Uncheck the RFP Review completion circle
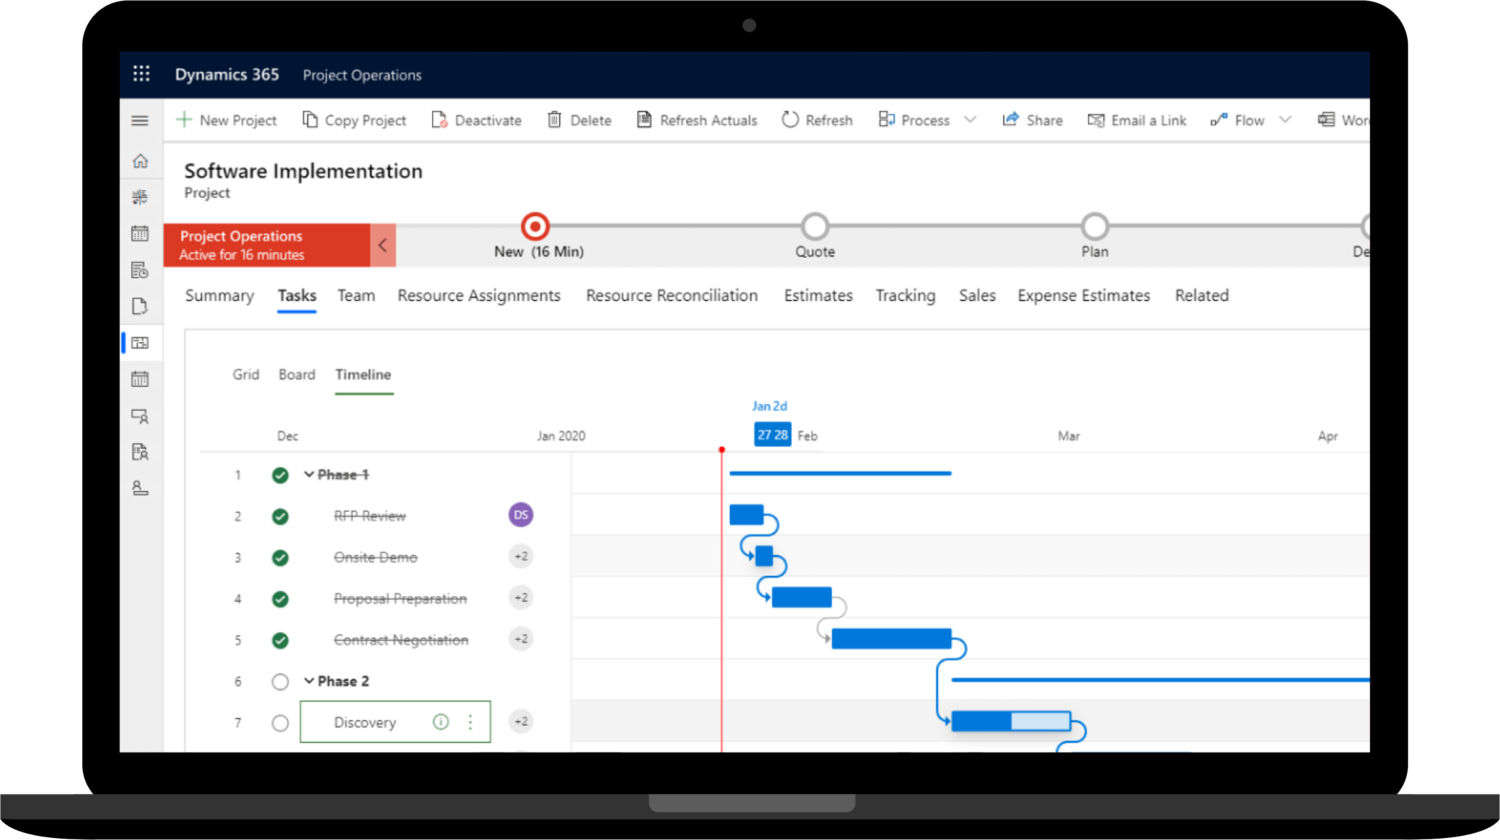Image resolution: width=1500 pixels, height=840 pixels. (x=280, y=516)
